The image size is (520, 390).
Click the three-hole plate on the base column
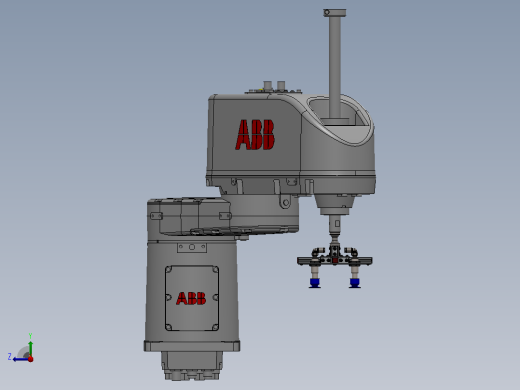click(192, 247)
